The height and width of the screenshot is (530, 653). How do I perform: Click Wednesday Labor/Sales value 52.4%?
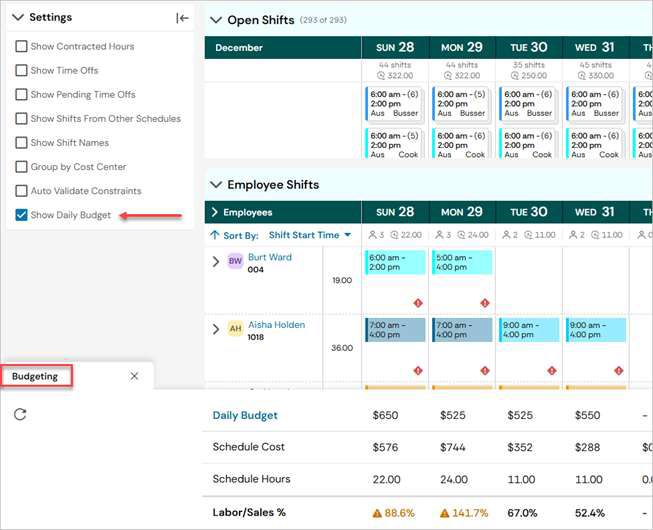(590, 513)
